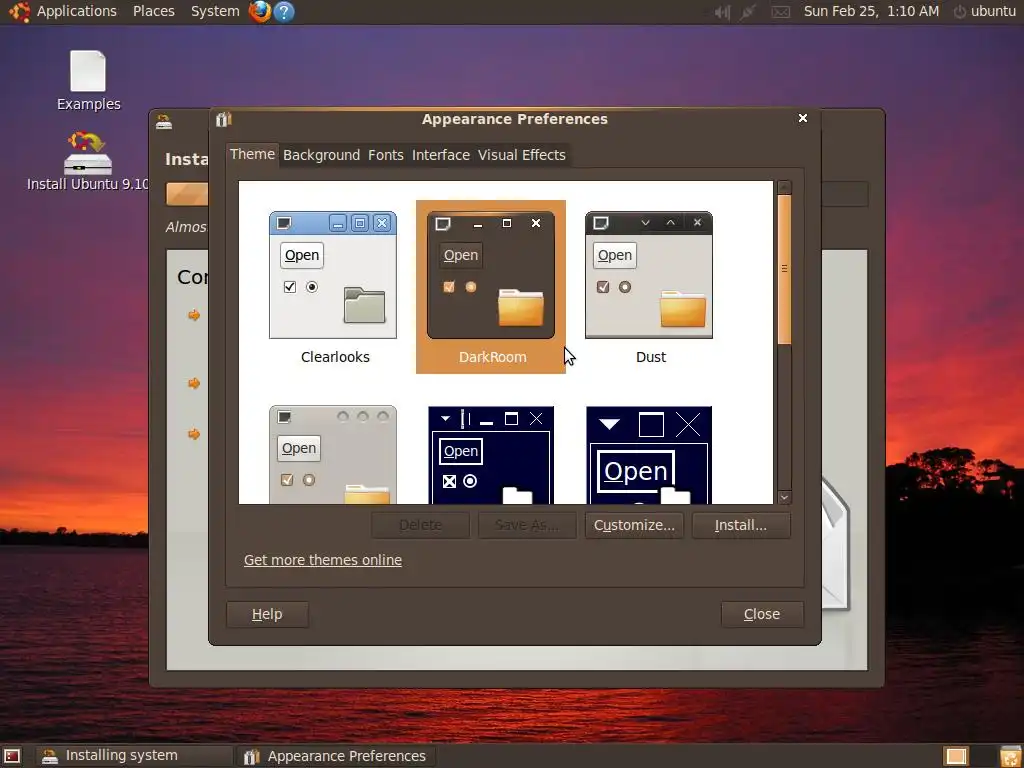Switch to the Visual Effects tab
1024x768 pixels.
pos(522,155)
